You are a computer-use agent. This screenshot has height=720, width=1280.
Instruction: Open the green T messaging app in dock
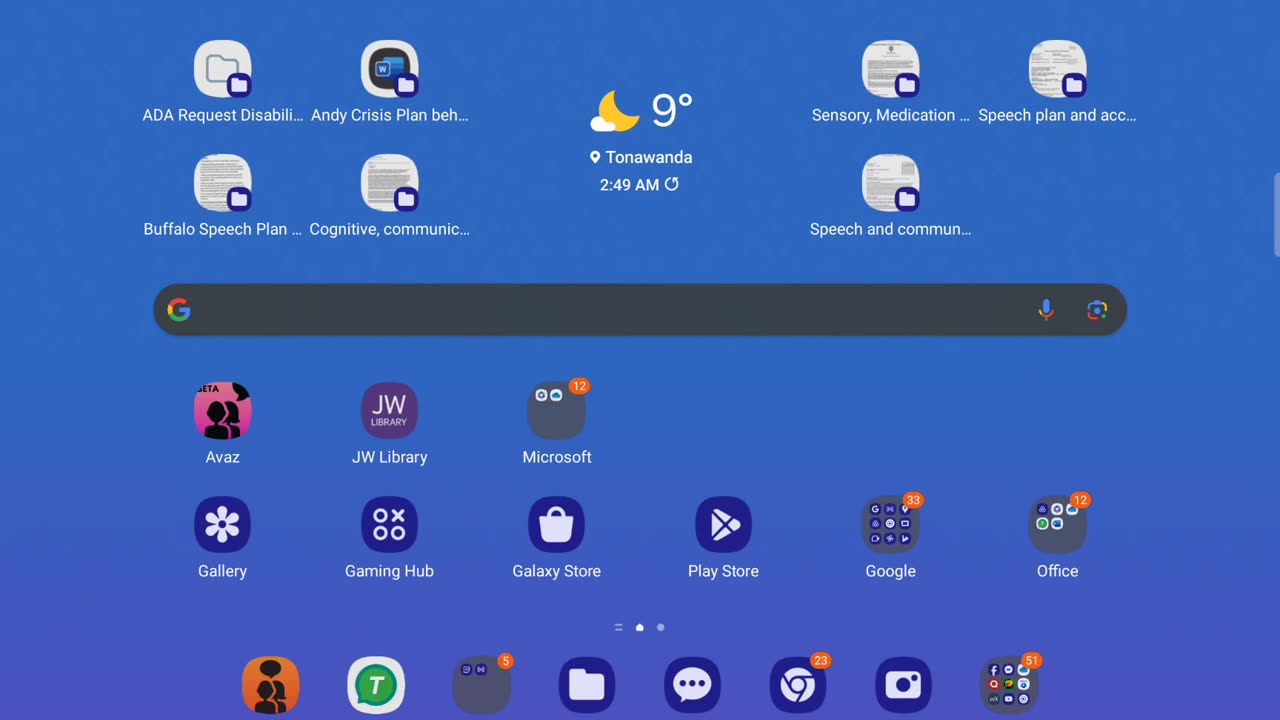(376, 686)
